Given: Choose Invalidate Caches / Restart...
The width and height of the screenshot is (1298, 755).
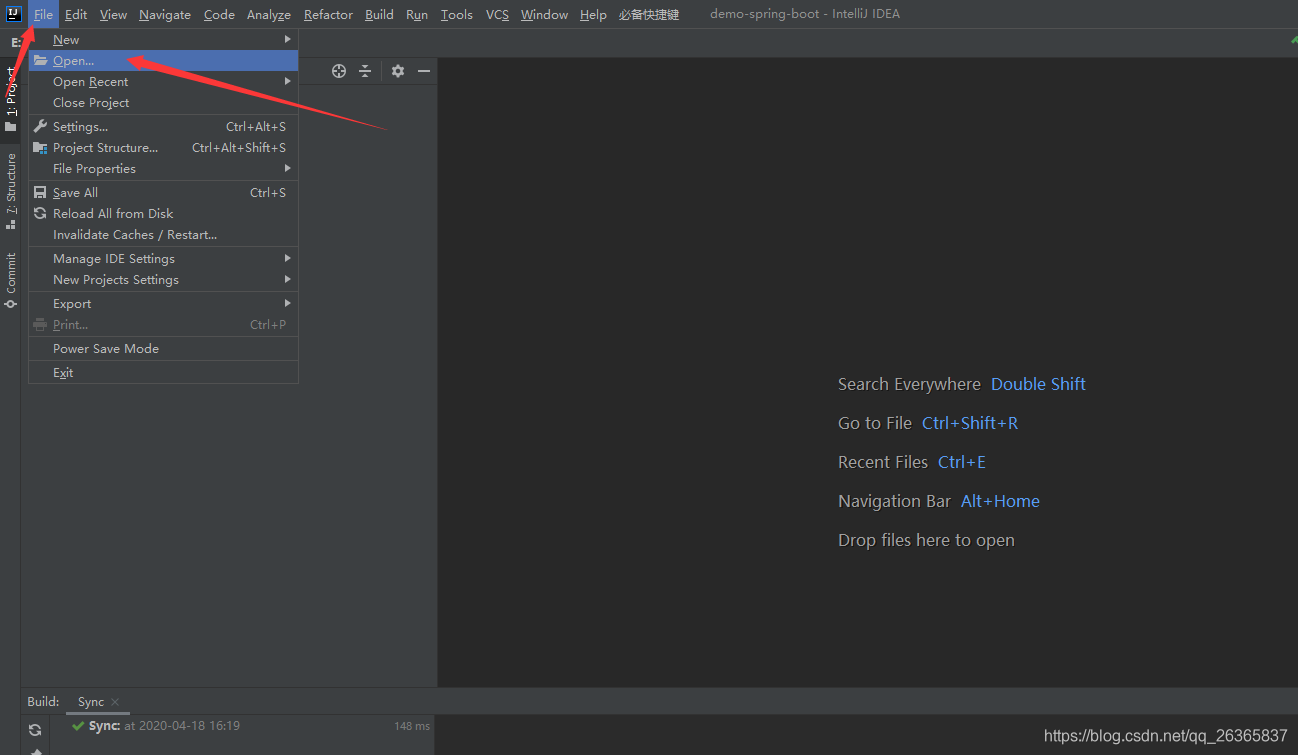Looking at the screenshot, I should 163,235.
